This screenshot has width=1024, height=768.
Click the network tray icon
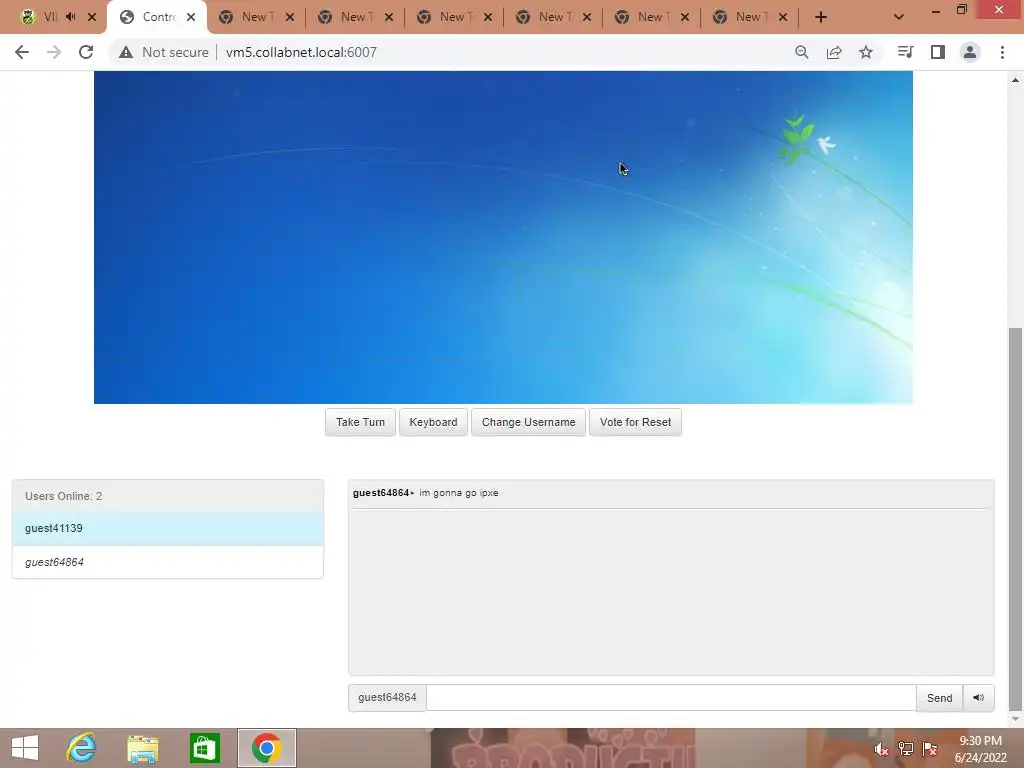pos(906,749)
